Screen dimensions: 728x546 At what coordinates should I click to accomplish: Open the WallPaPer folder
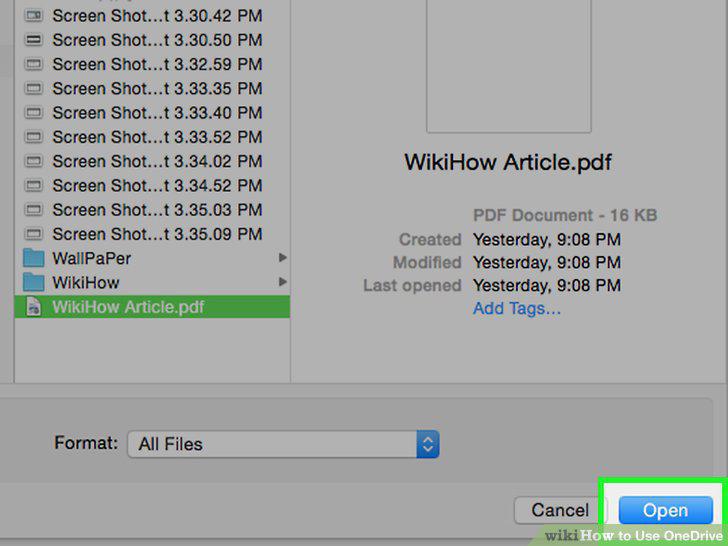(152, 258)
